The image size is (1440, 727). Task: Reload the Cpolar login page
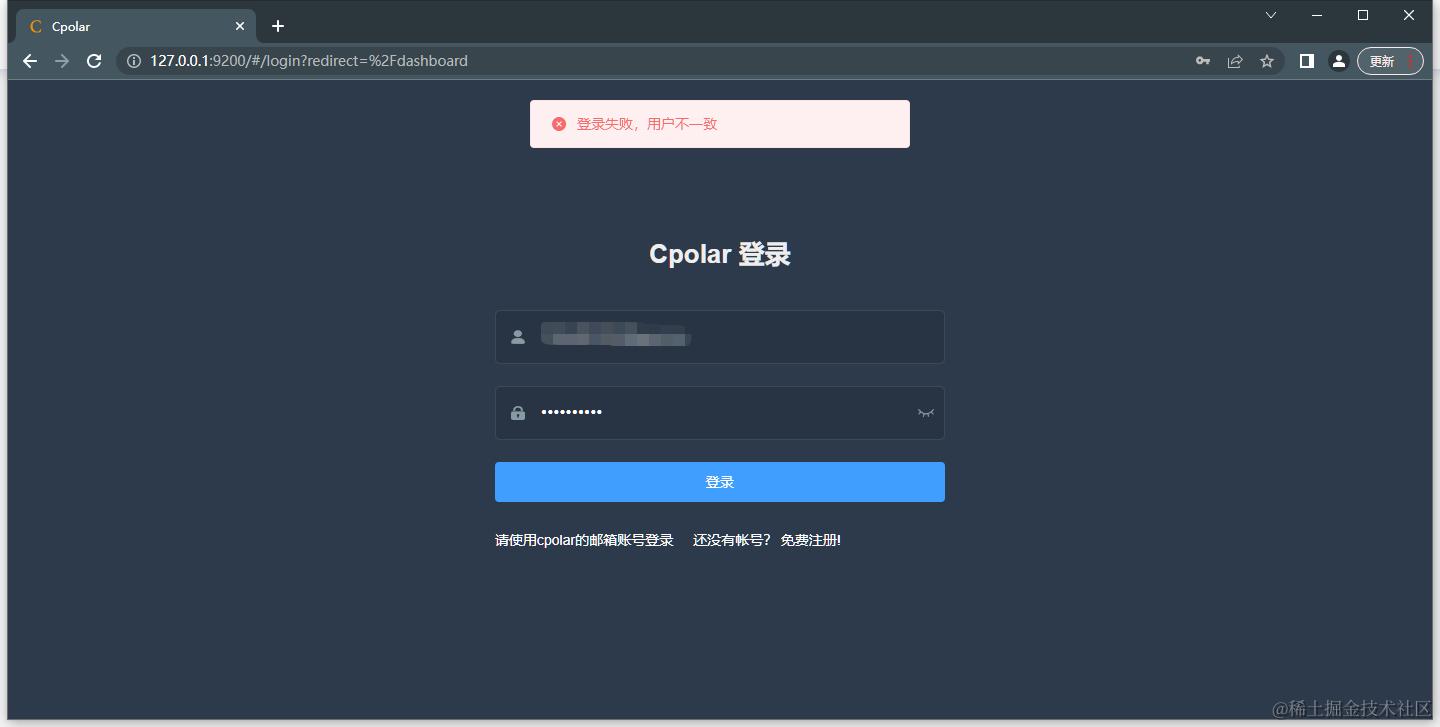[x=94, y=61]
